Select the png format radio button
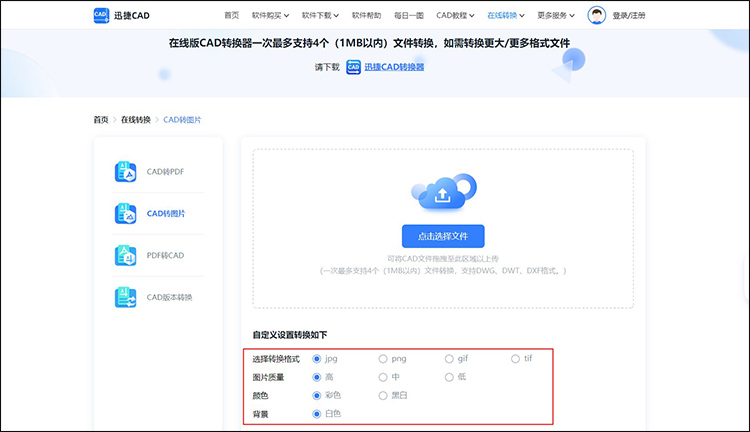This screenshot has height=432, width=750. 383,359
